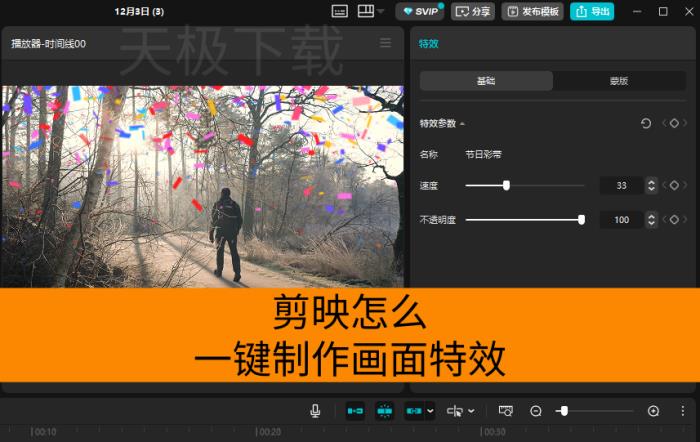Reset the 特效参数 effect parameters
The image size is (700, 442).
(x=645, y=123)
